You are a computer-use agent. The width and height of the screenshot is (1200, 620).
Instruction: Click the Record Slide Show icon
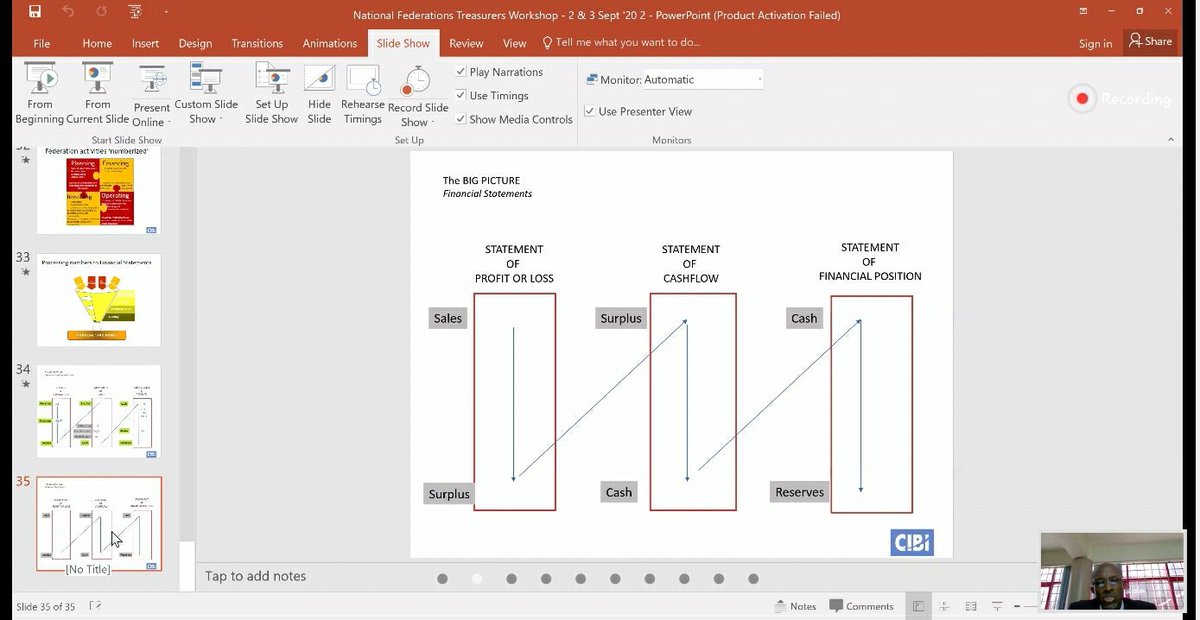click(415, 81)
